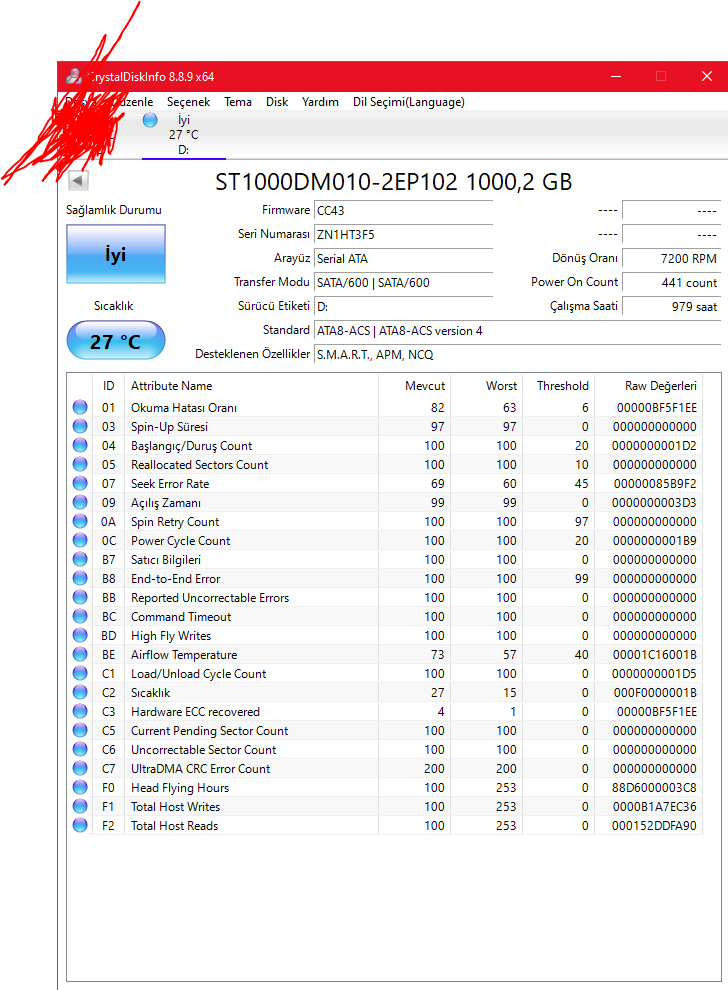Click the status orb of High Fly Writes
The width and height of the screenshot is (728, 990).
pyautogui.click(x=80, y=635)
